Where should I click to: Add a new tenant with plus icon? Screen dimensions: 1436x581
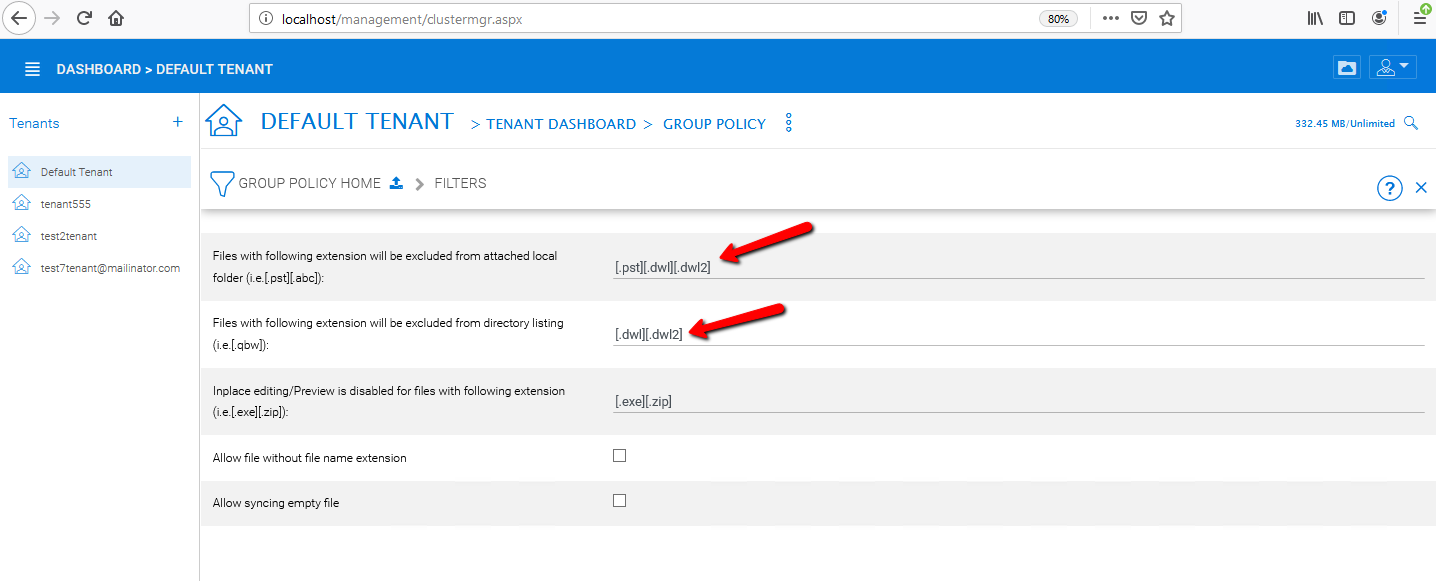[178, 122]
